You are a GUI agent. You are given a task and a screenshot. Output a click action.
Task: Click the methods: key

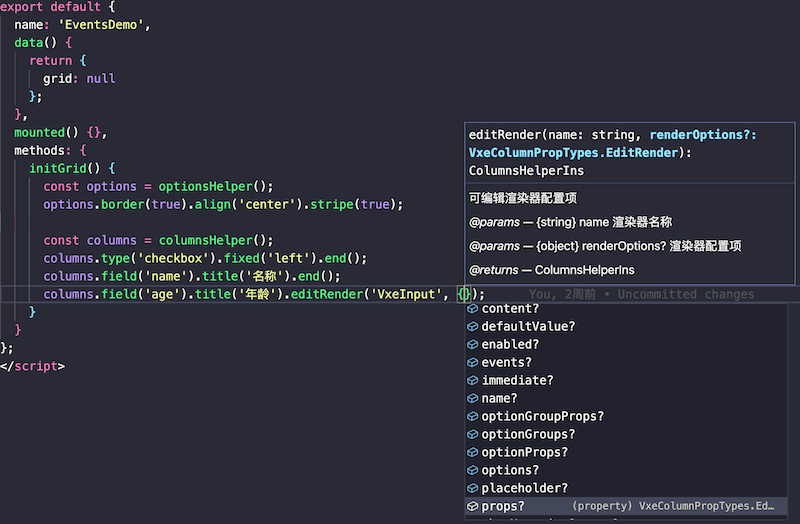[x=42, y=151]
